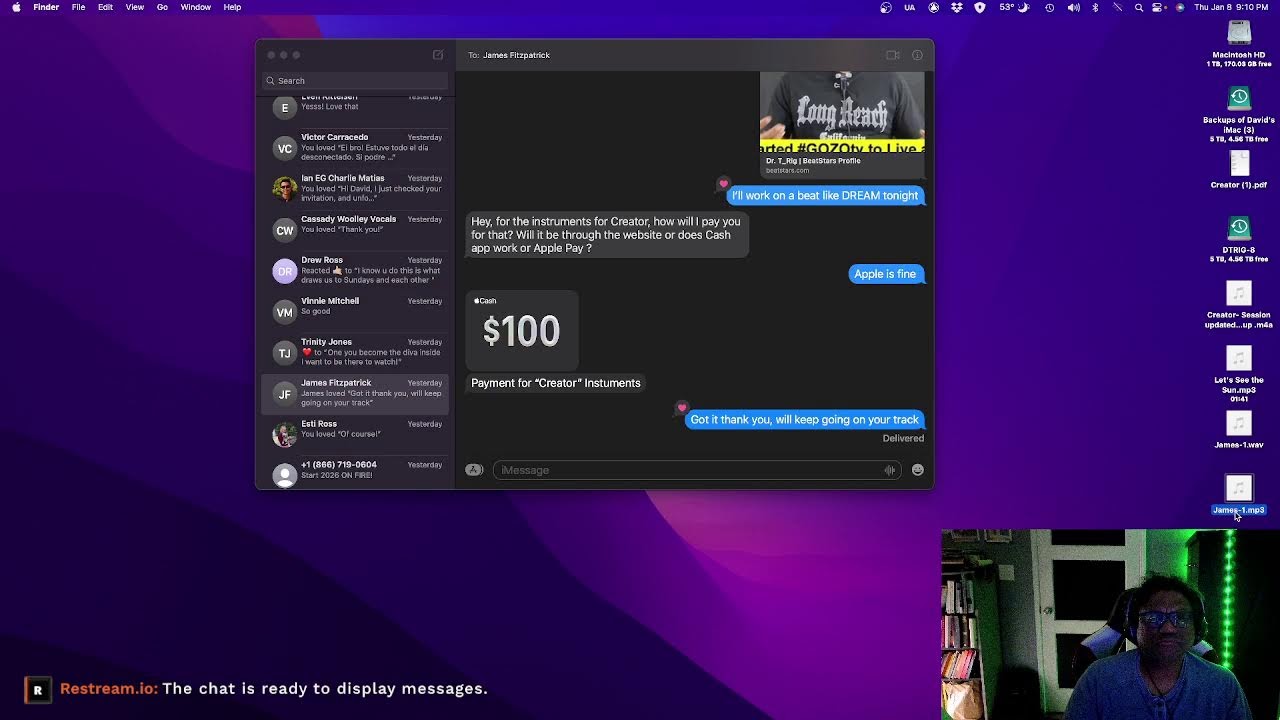Open Spotlight search
1280x720 pixels.
[1139, 7]
